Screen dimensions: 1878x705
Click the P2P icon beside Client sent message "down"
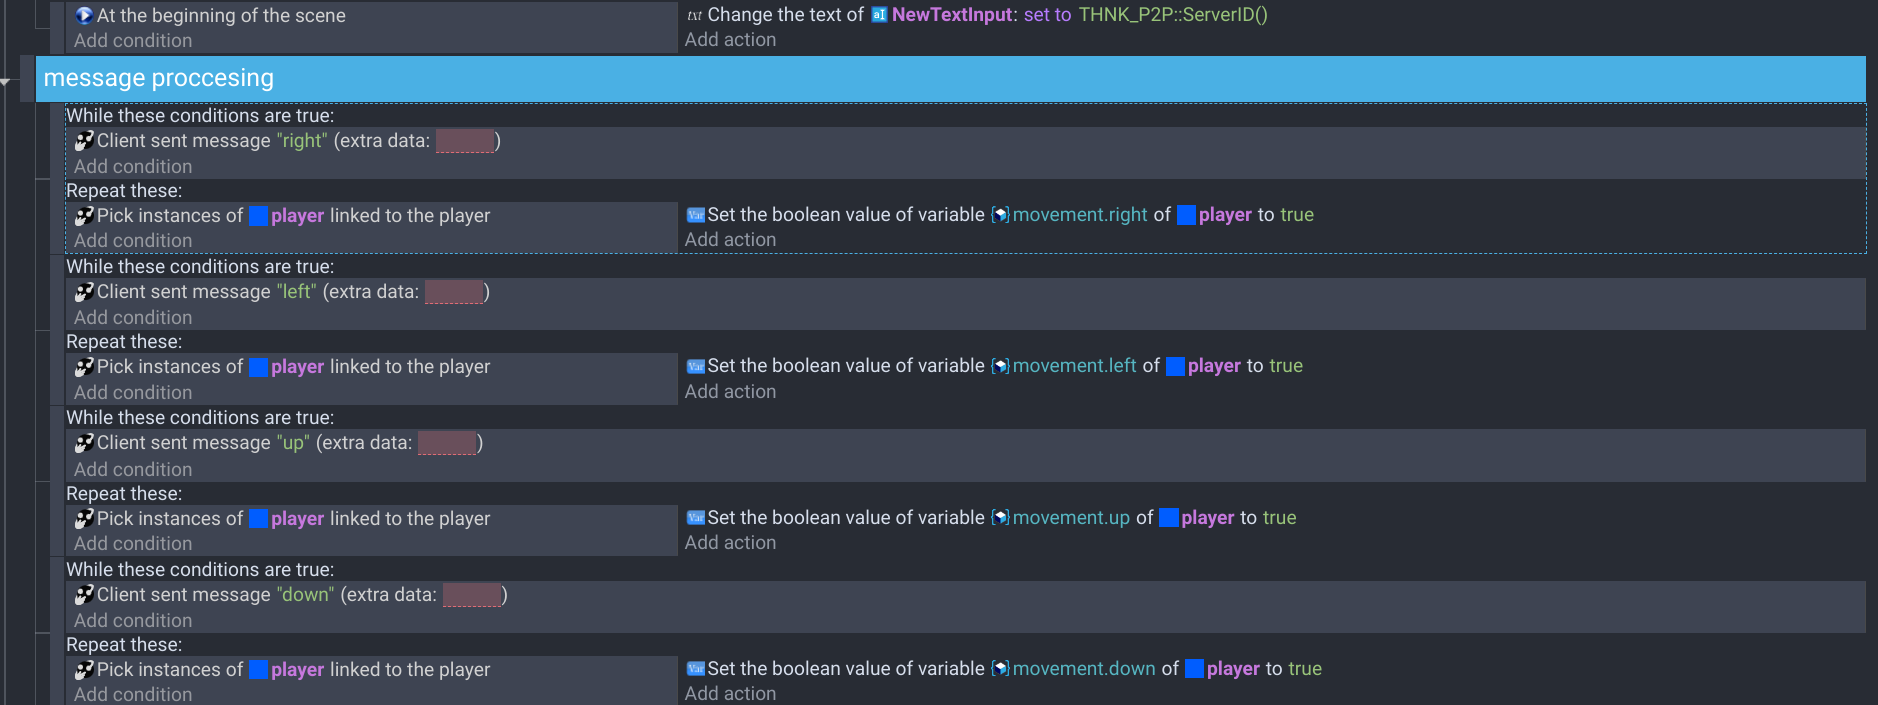(x=84, y=595)
